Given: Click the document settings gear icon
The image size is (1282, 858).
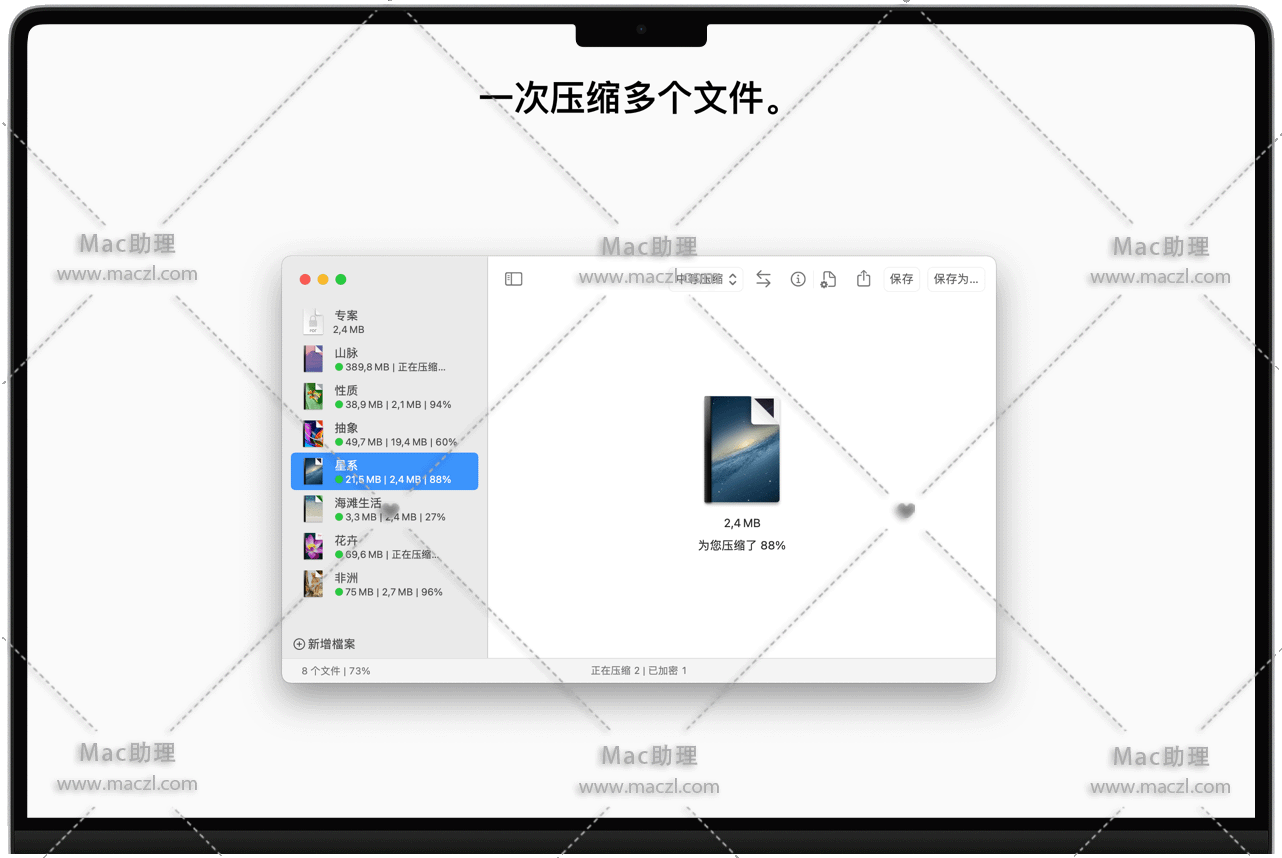Looking at the screenshot, I should (x=828, y=280).
